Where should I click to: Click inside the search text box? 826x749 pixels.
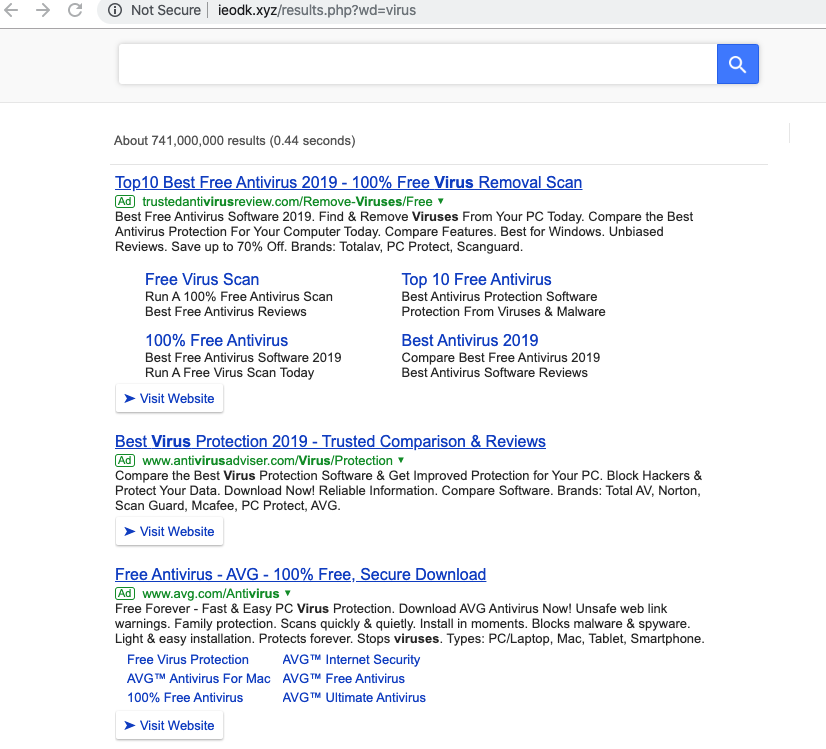pos(416,65)
